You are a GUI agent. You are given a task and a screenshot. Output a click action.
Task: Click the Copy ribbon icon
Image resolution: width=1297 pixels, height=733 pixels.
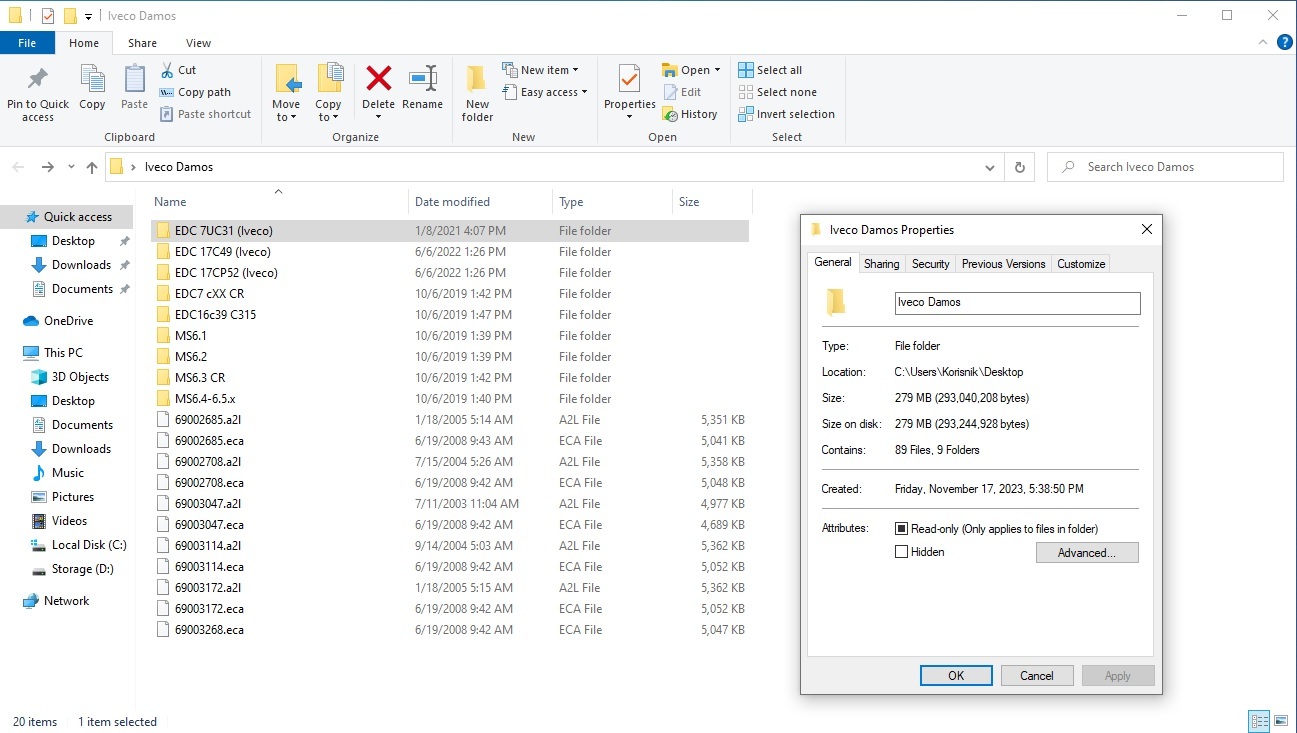(92, 80)
